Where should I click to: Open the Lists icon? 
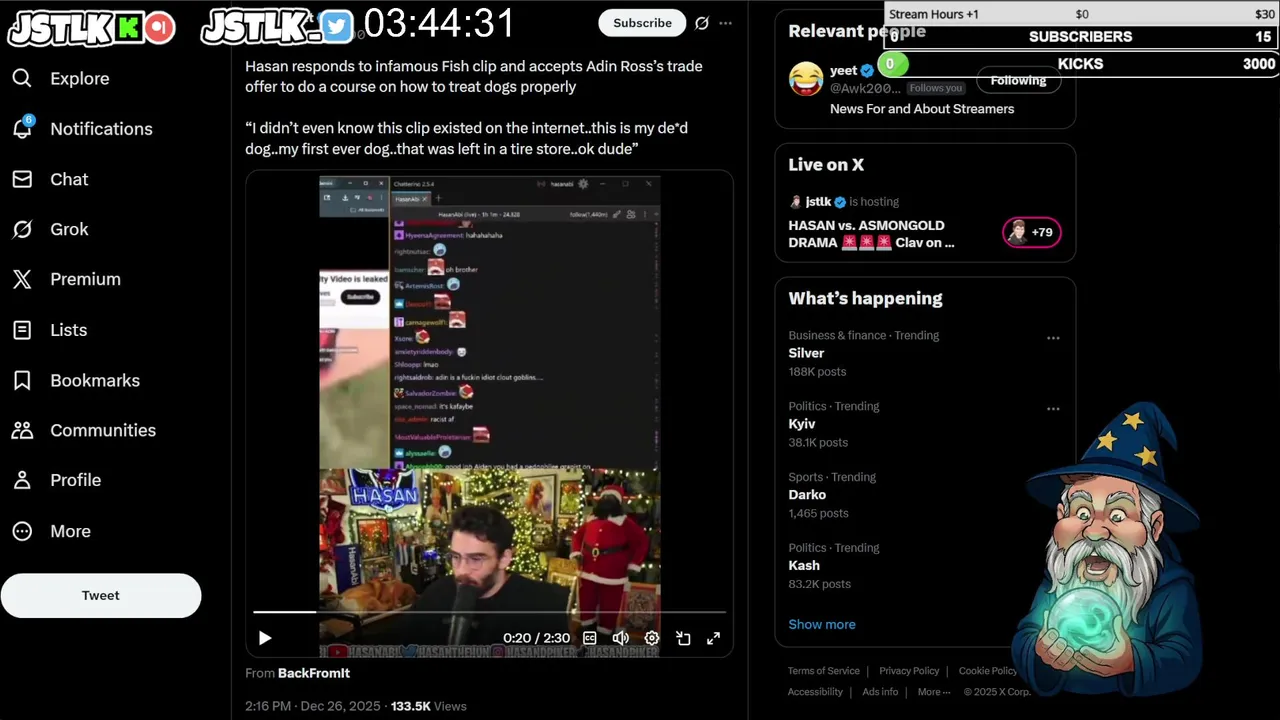point(22,330)
